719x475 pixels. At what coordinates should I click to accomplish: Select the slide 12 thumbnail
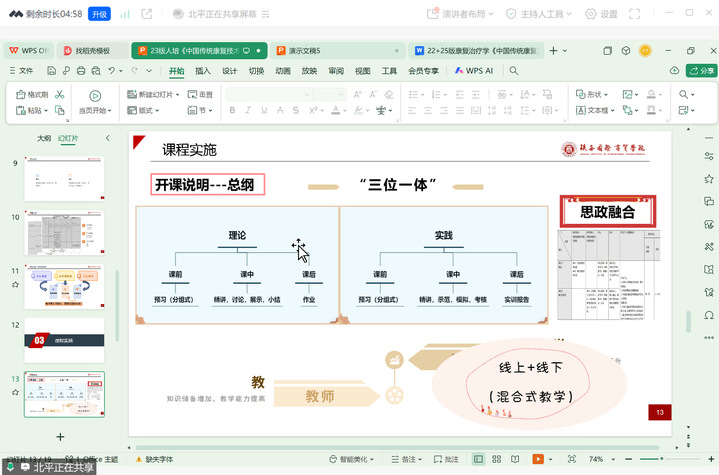[x=64, y=340]
